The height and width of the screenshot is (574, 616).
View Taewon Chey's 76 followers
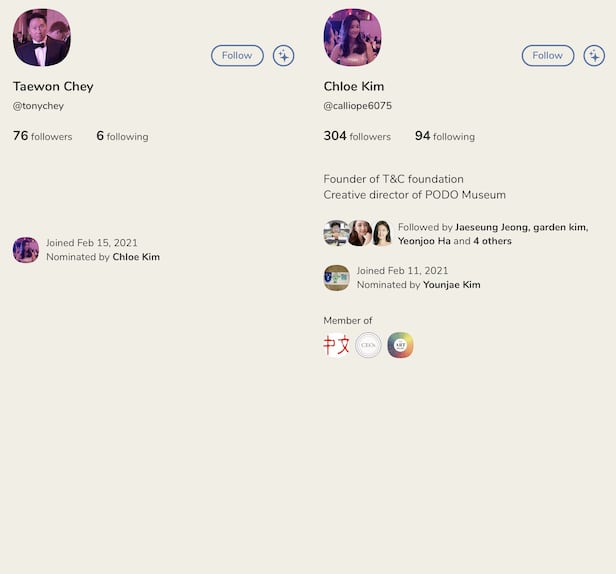tap(42, 136)
